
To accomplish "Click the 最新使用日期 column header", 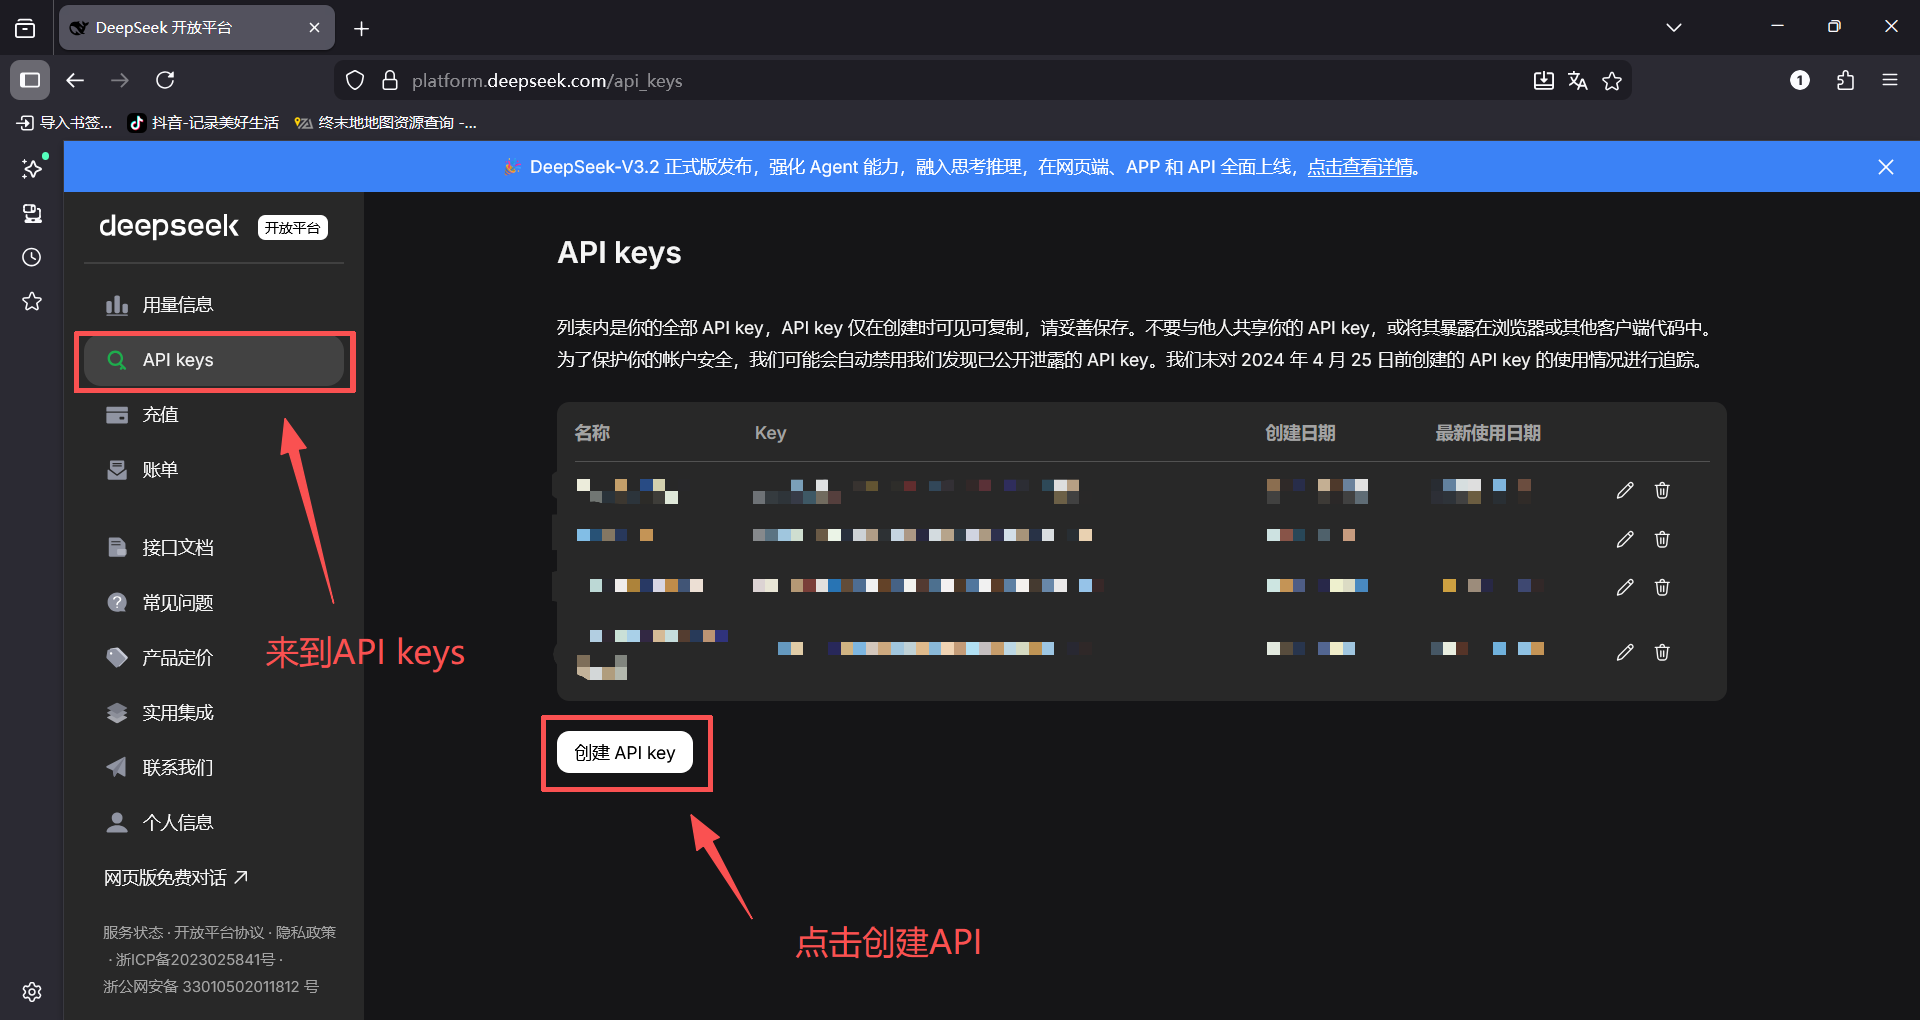I will (x=1487, y=433).
